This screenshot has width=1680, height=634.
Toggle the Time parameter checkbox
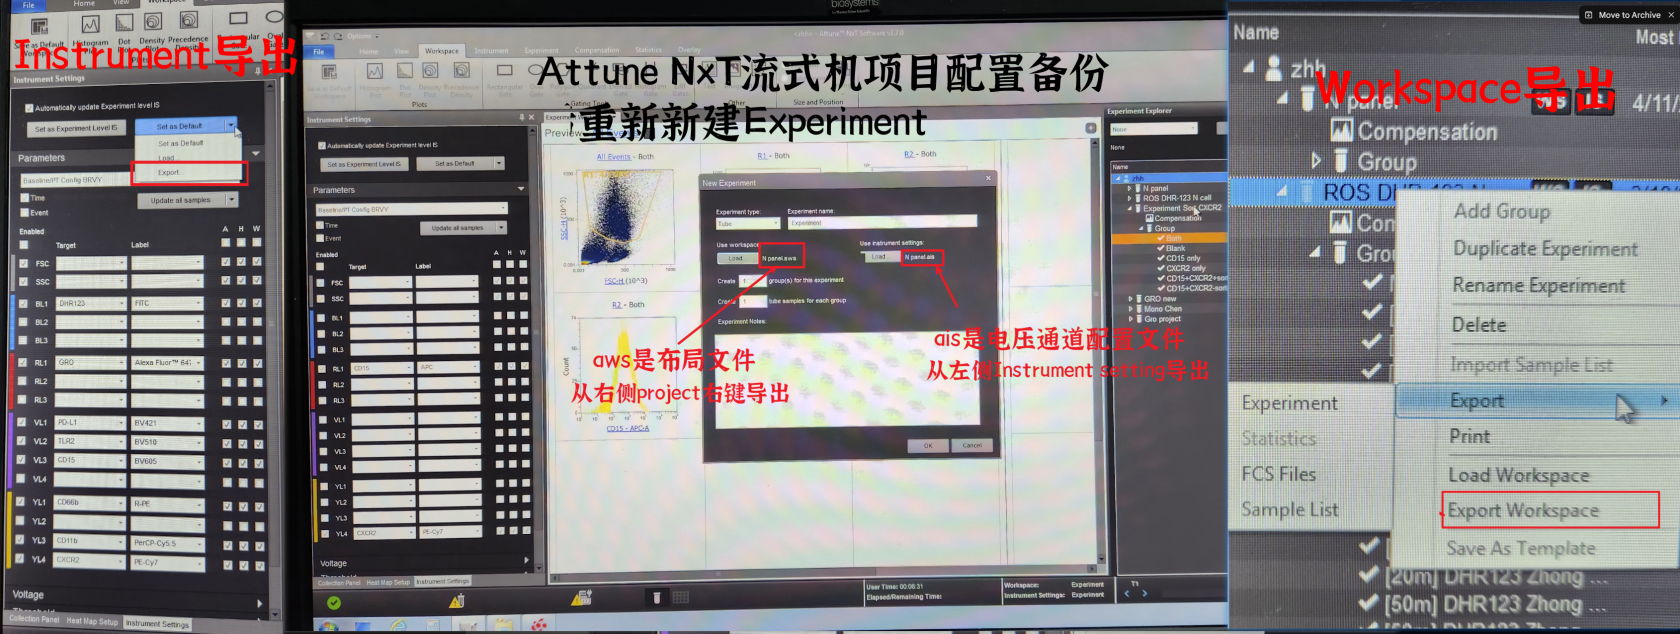point(25,198)
